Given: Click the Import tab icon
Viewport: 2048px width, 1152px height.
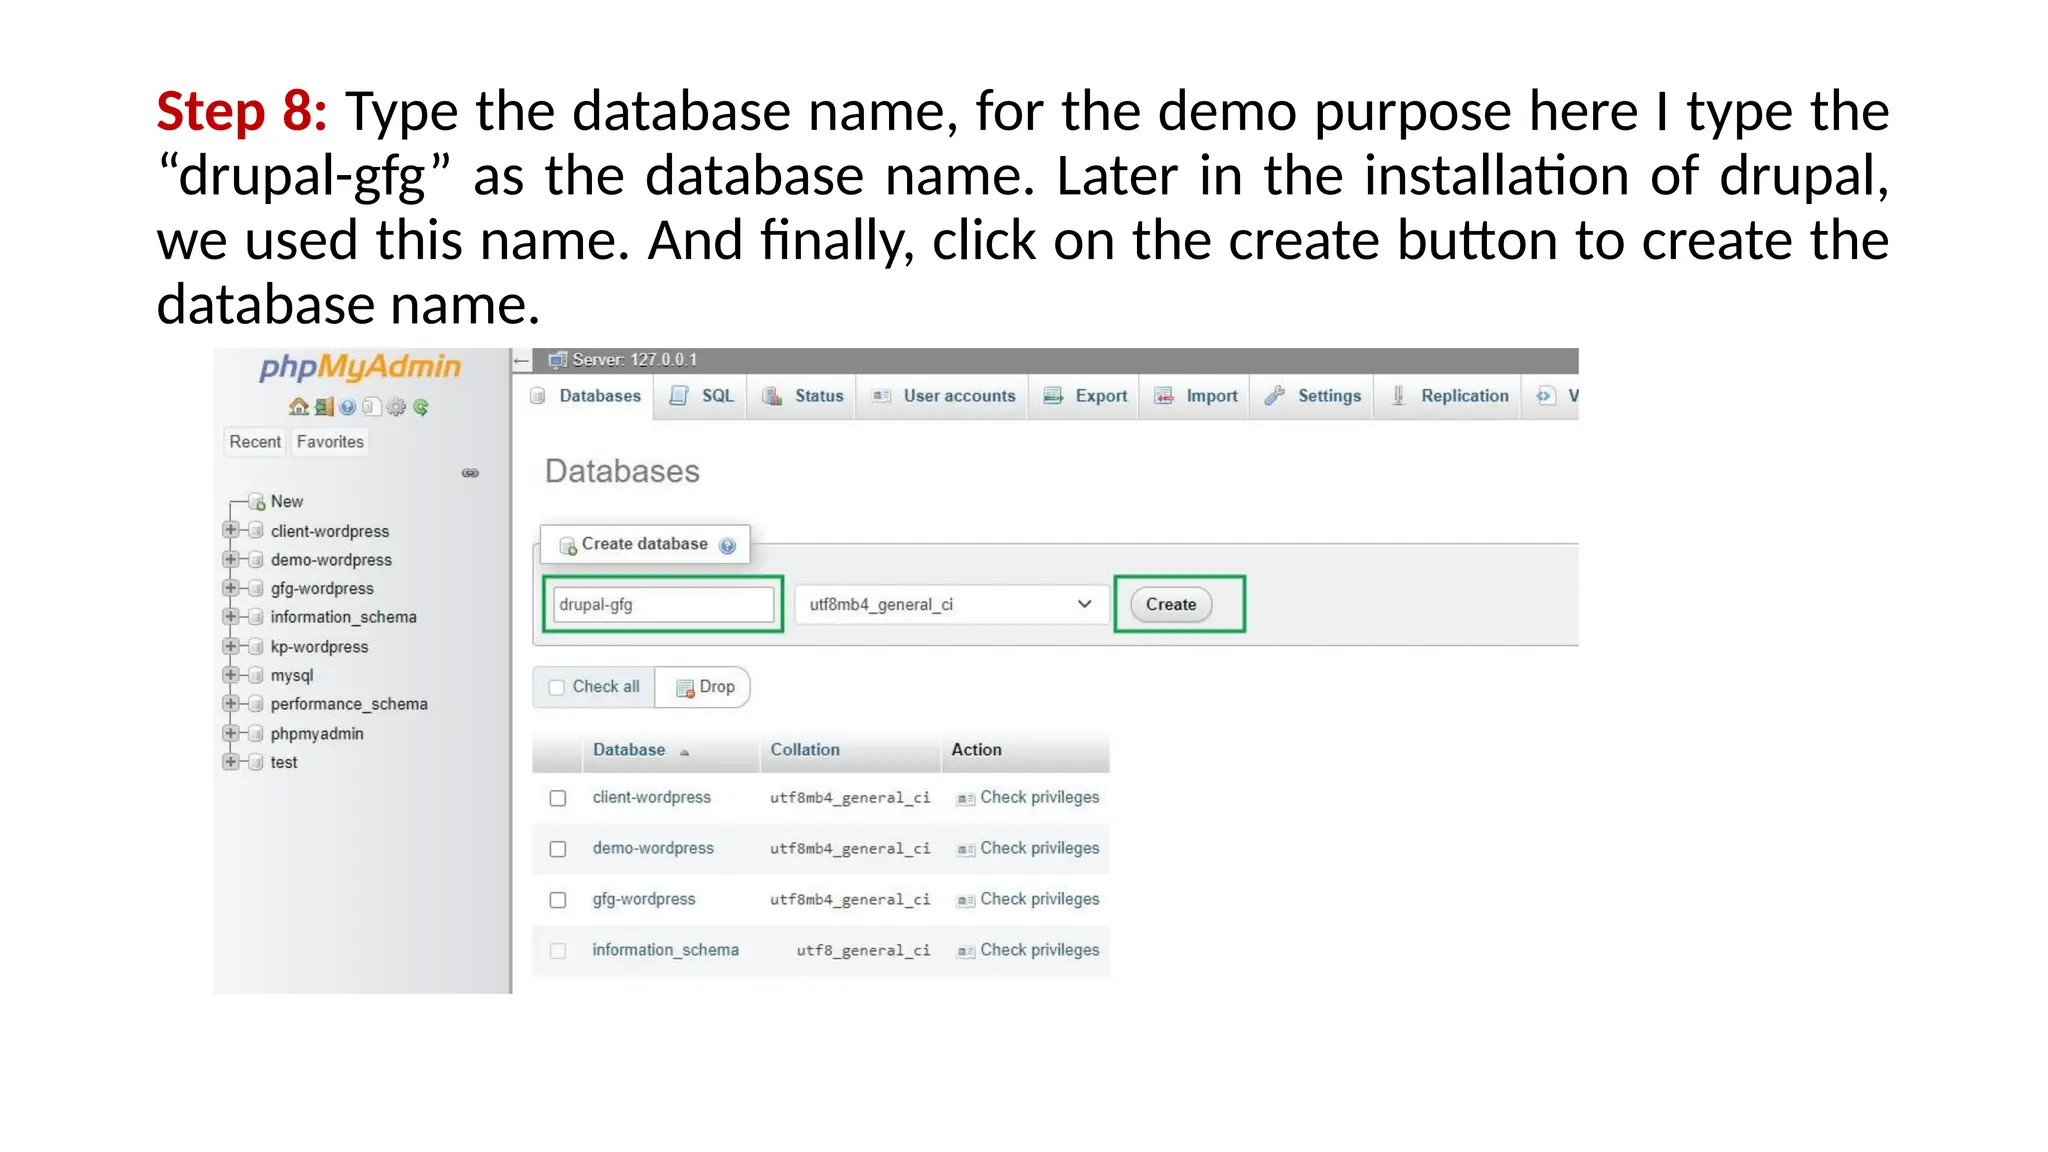Looking at the screenshot, I should (1164, 396).
